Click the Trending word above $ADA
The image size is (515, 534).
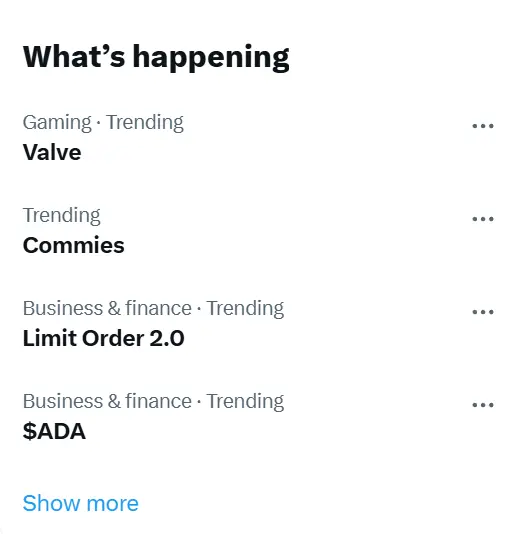coord(245,402)
